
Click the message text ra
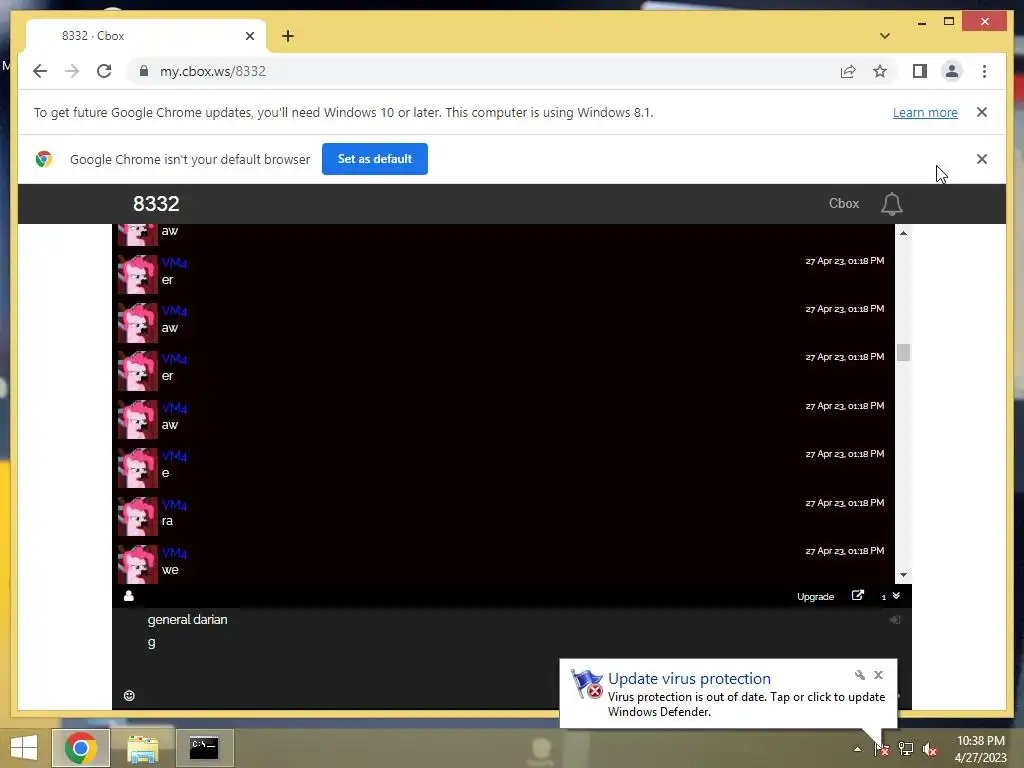pos(167,521)
